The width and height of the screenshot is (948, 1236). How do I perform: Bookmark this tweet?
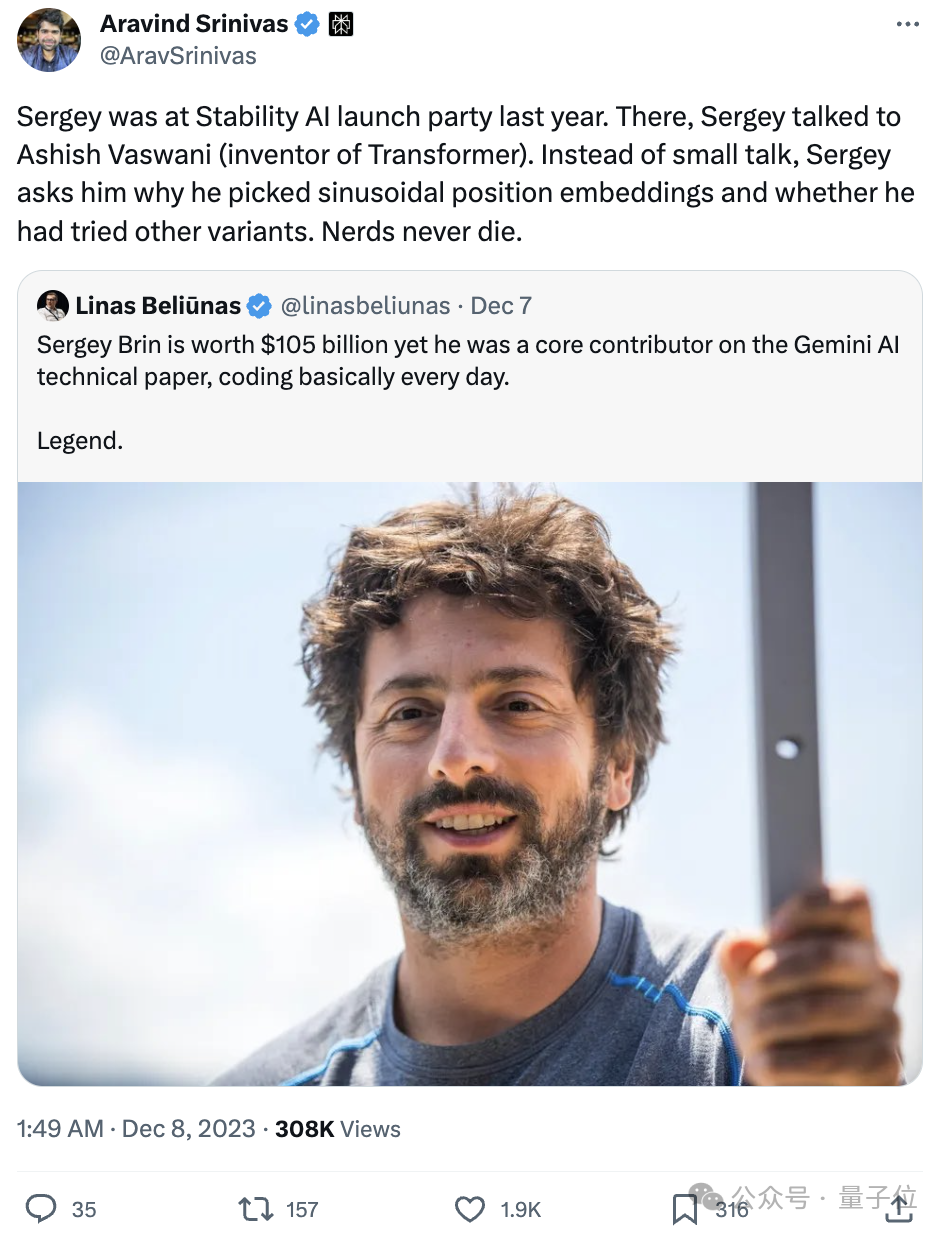[685, 1209]
